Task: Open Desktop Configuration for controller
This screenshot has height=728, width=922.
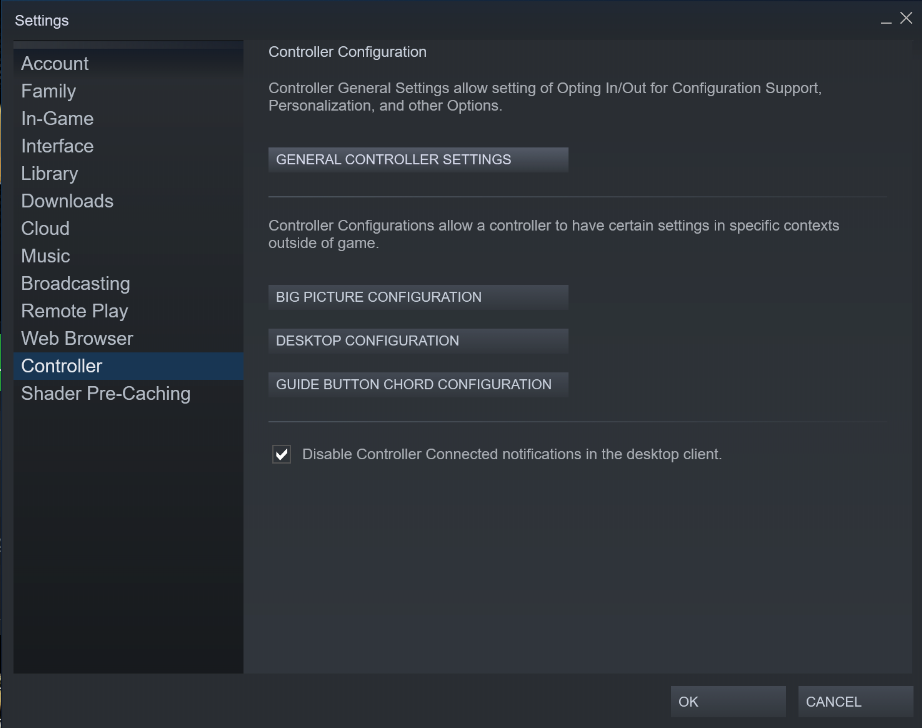Action: [x=418, y=341]
